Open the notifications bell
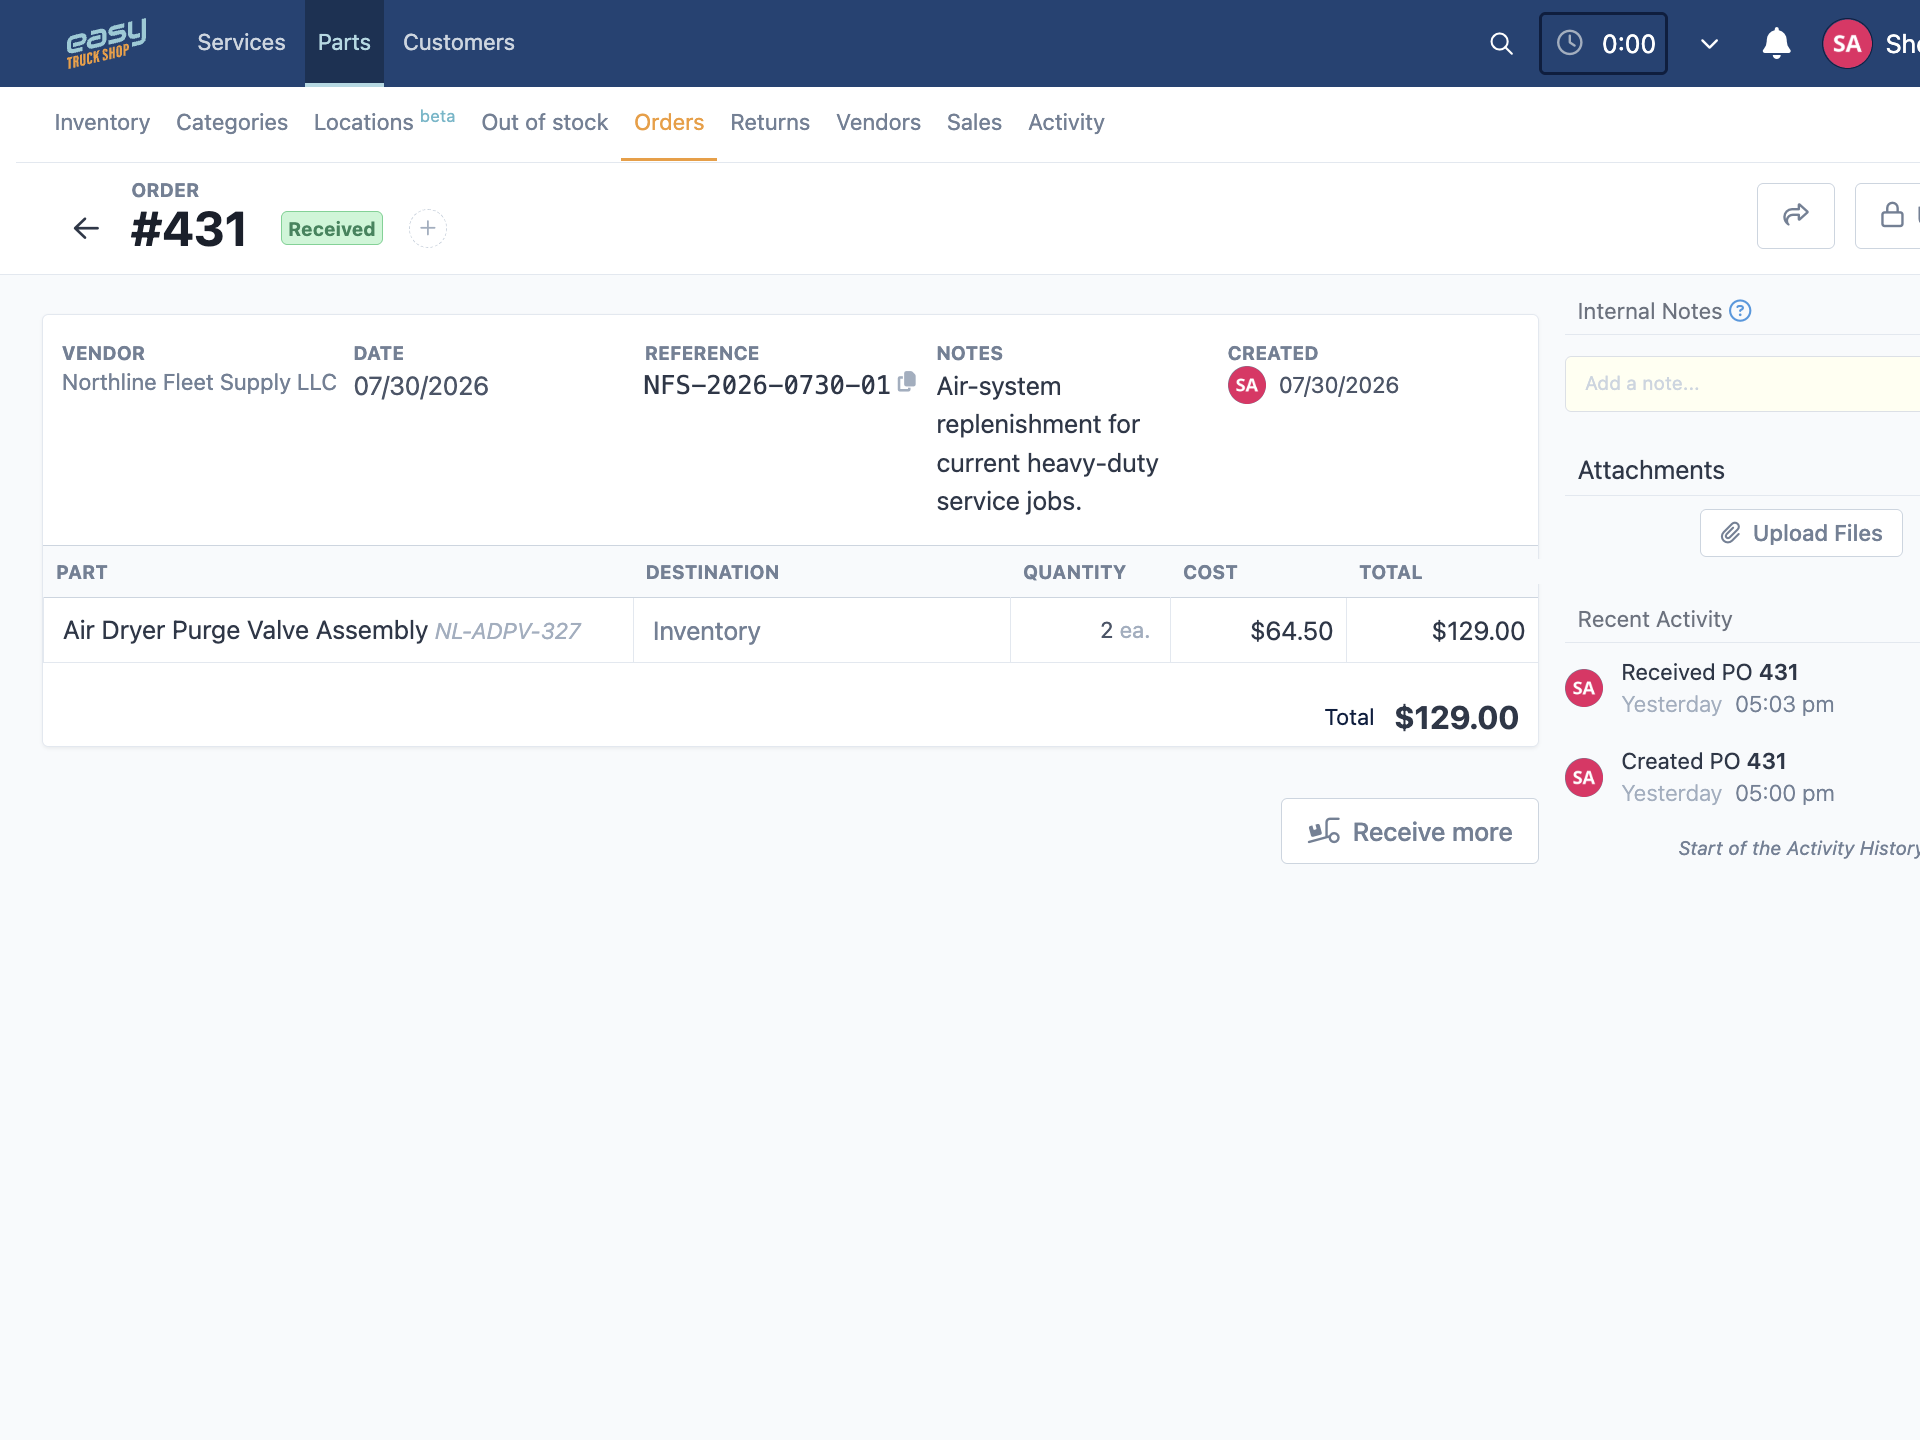Viewport: 1920px width, 1440px height. click(1776, 43)
